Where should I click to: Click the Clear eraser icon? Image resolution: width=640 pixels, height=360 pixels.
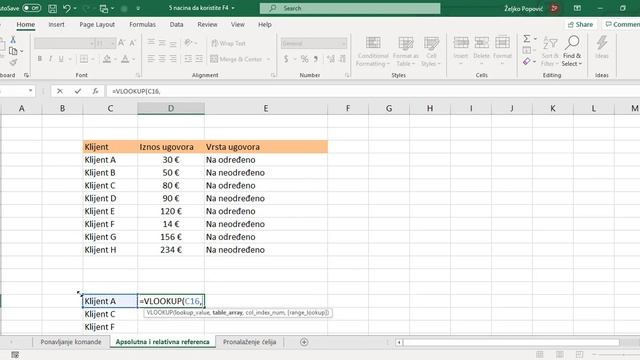(527, 62)
